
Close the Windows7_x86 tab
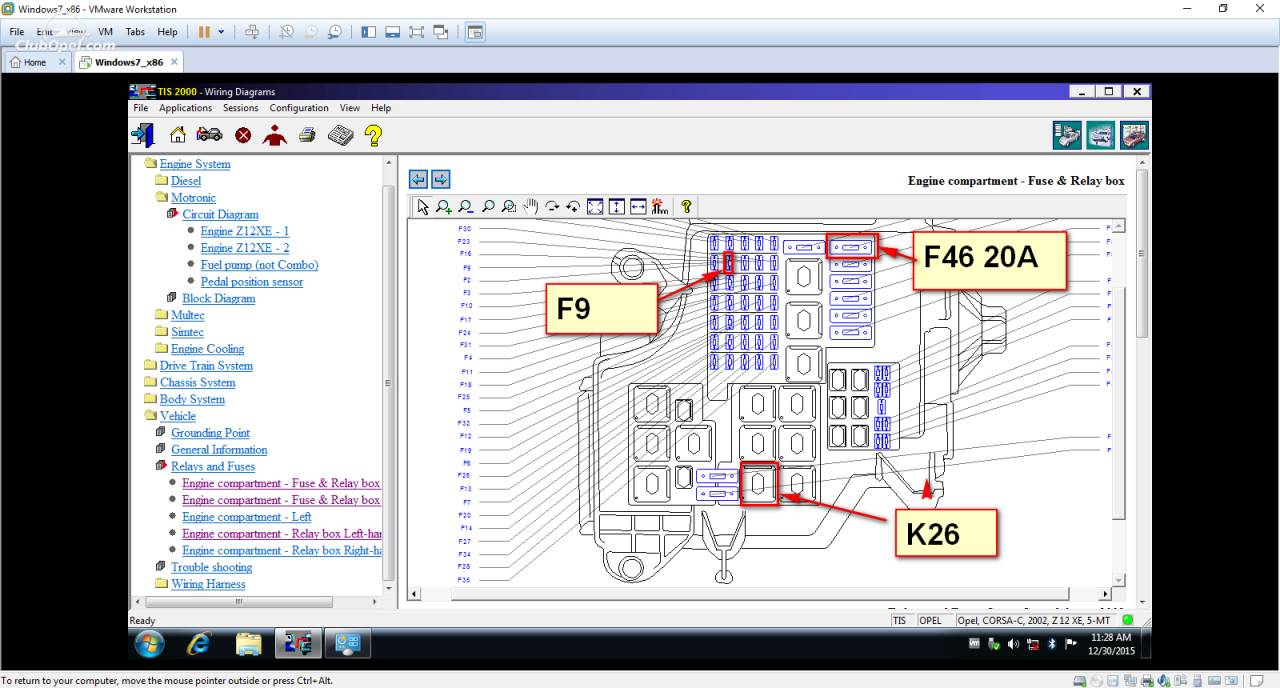point(174,62)
